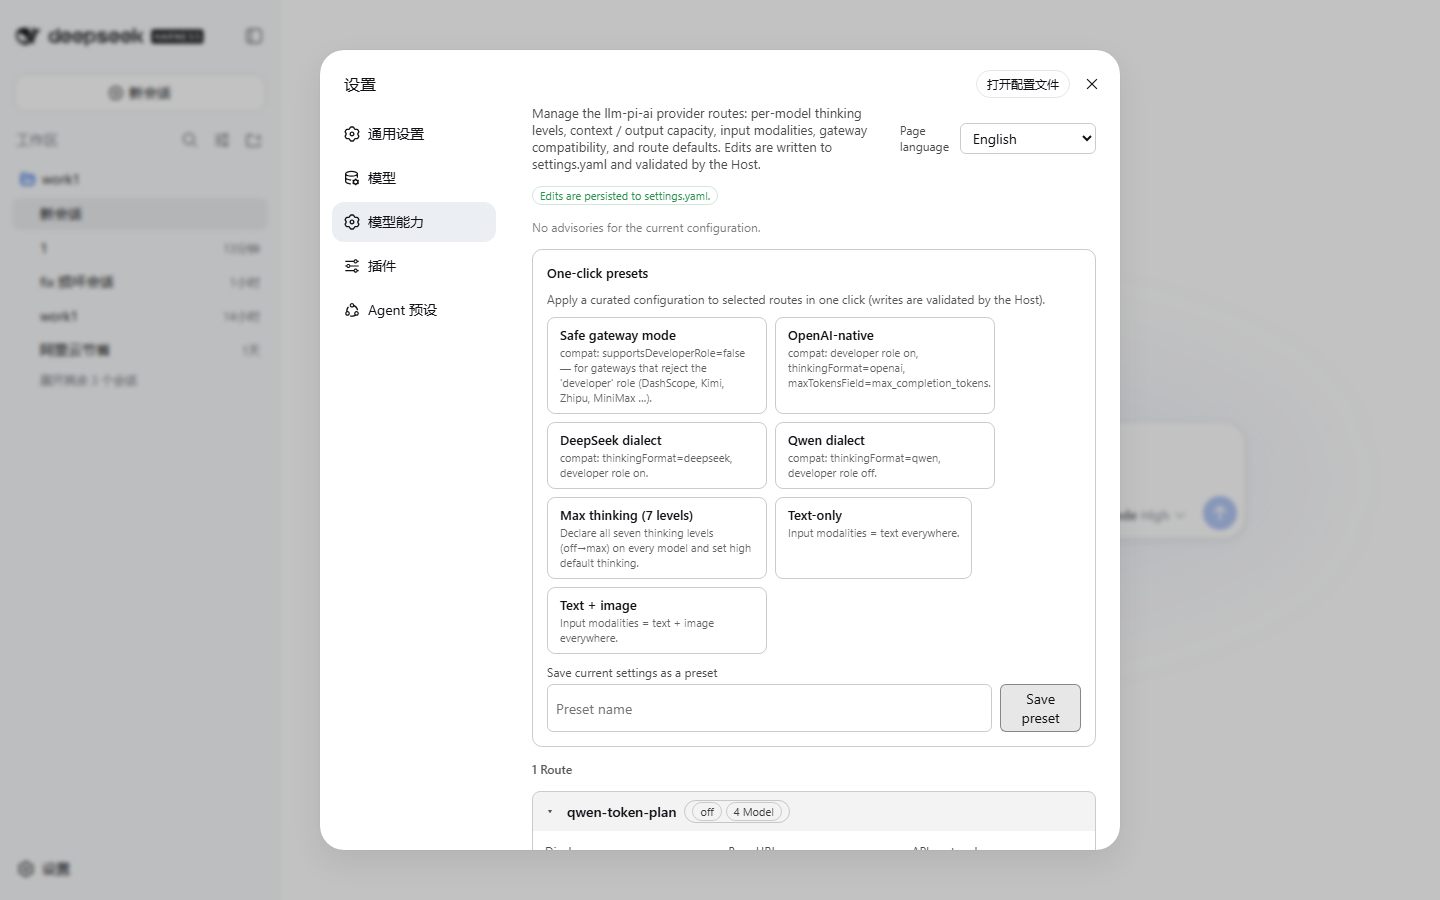Click the 打开配置文件 button

pyautogui.click(x=1023, y=84)
